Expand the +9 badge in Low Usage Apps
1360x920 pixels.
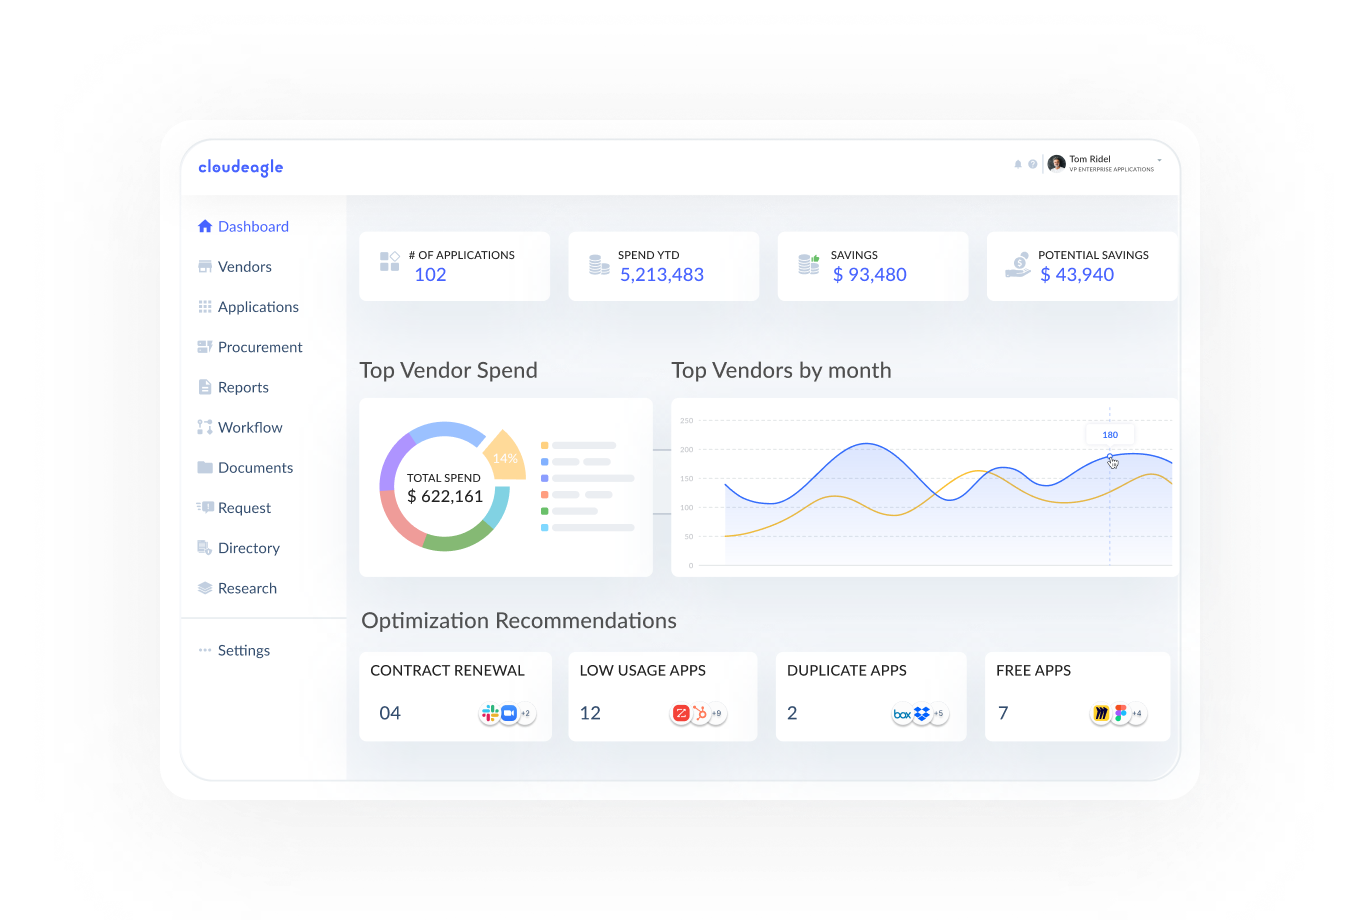(x=716, y=714)
